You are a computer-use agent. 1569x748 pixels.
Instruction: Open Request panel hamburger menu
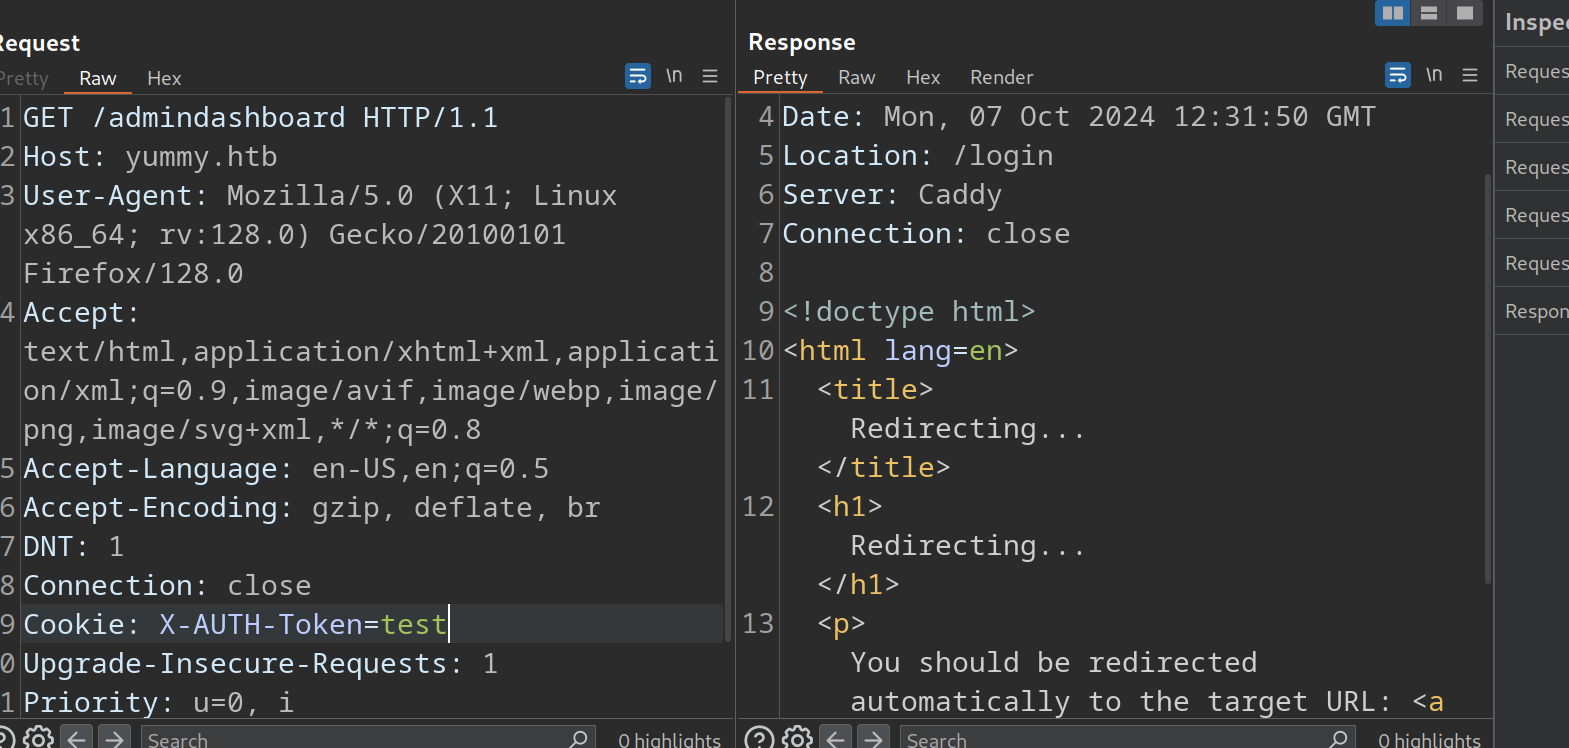coord(710,76)
